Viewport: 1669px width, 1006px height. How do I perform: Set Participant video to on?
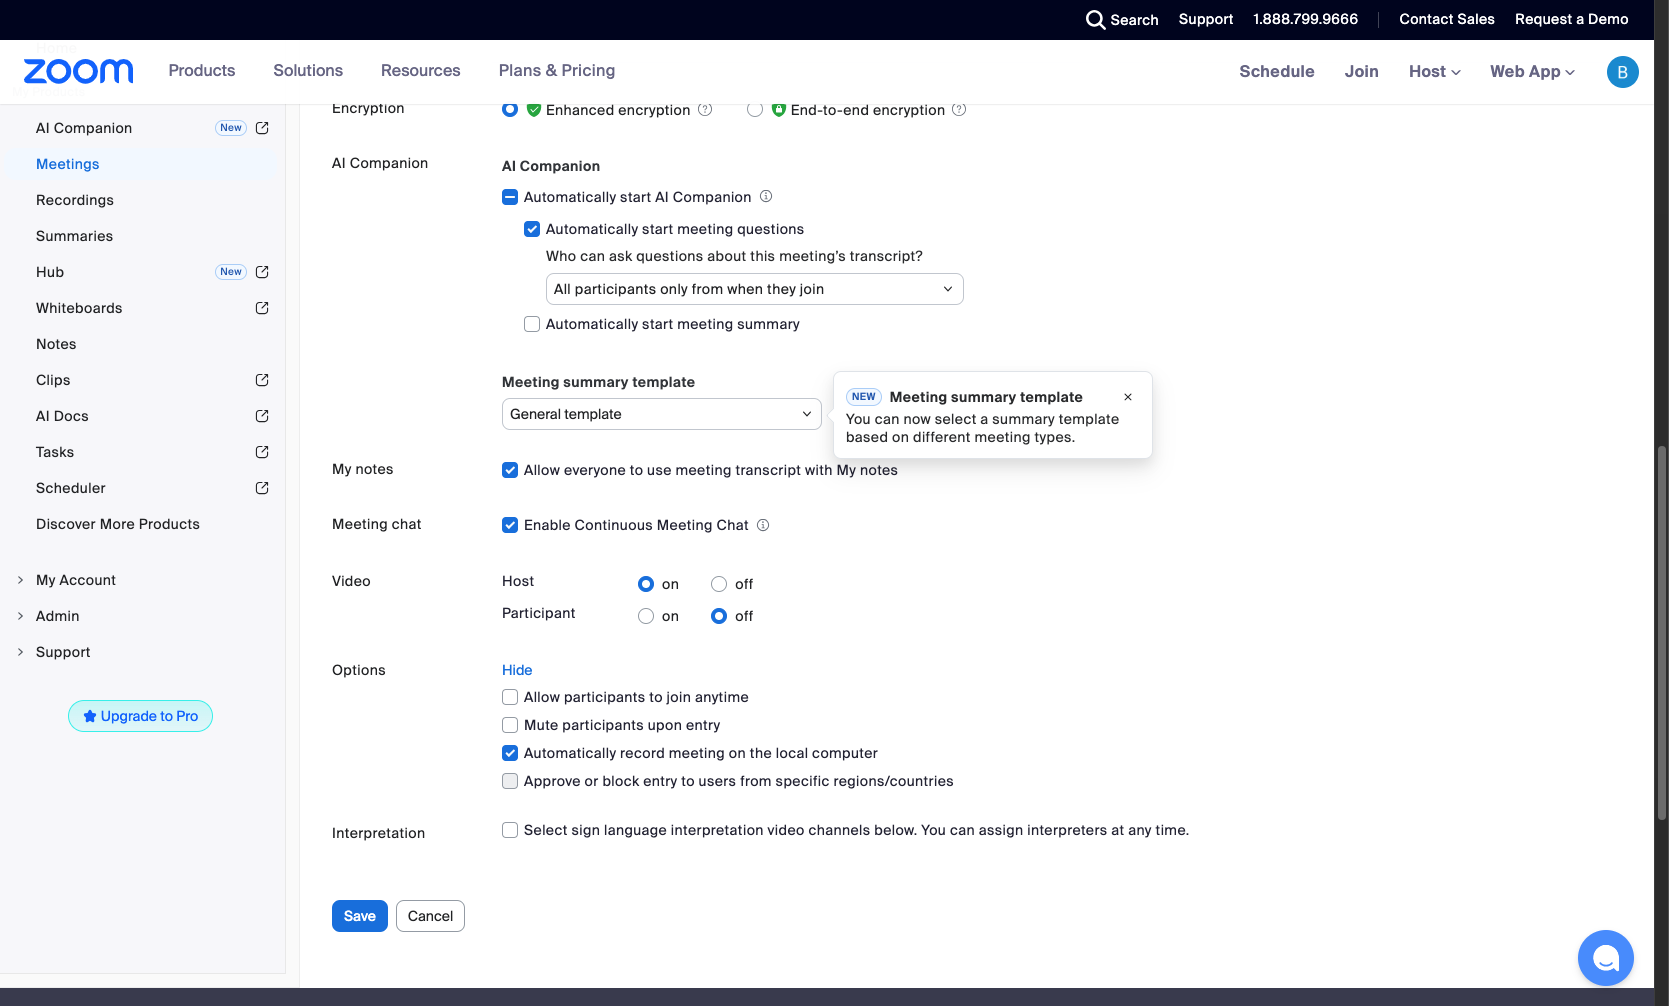(646, 616)
